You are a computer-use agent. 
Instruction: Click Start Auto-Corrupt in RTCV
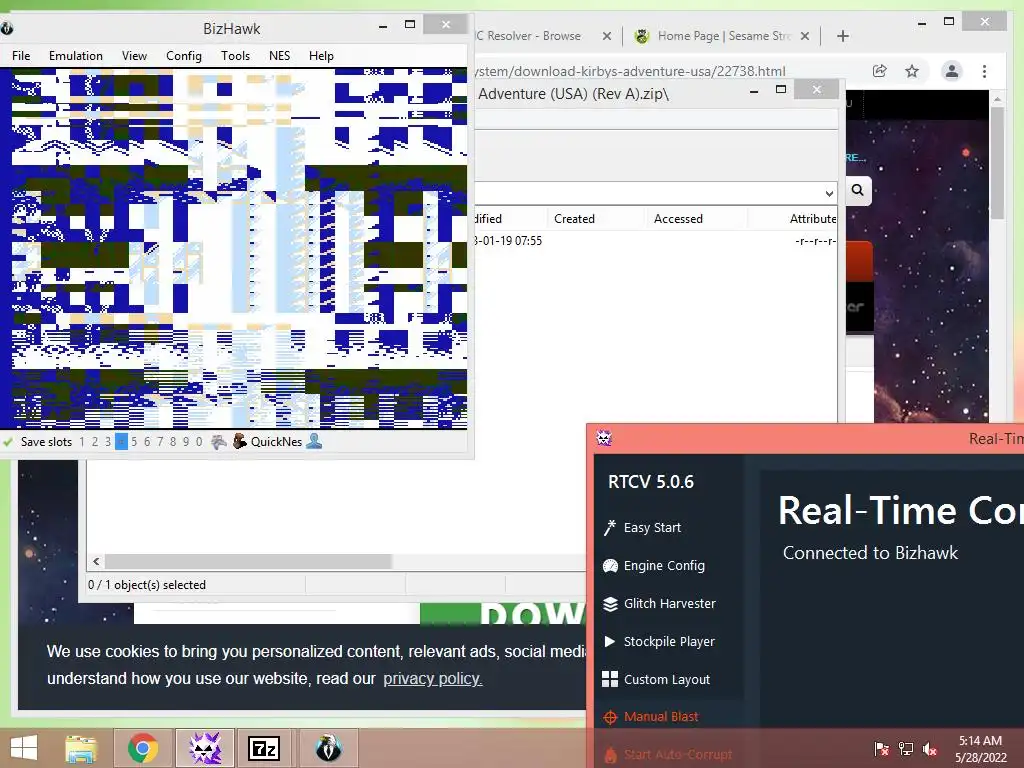pos(667,754)
